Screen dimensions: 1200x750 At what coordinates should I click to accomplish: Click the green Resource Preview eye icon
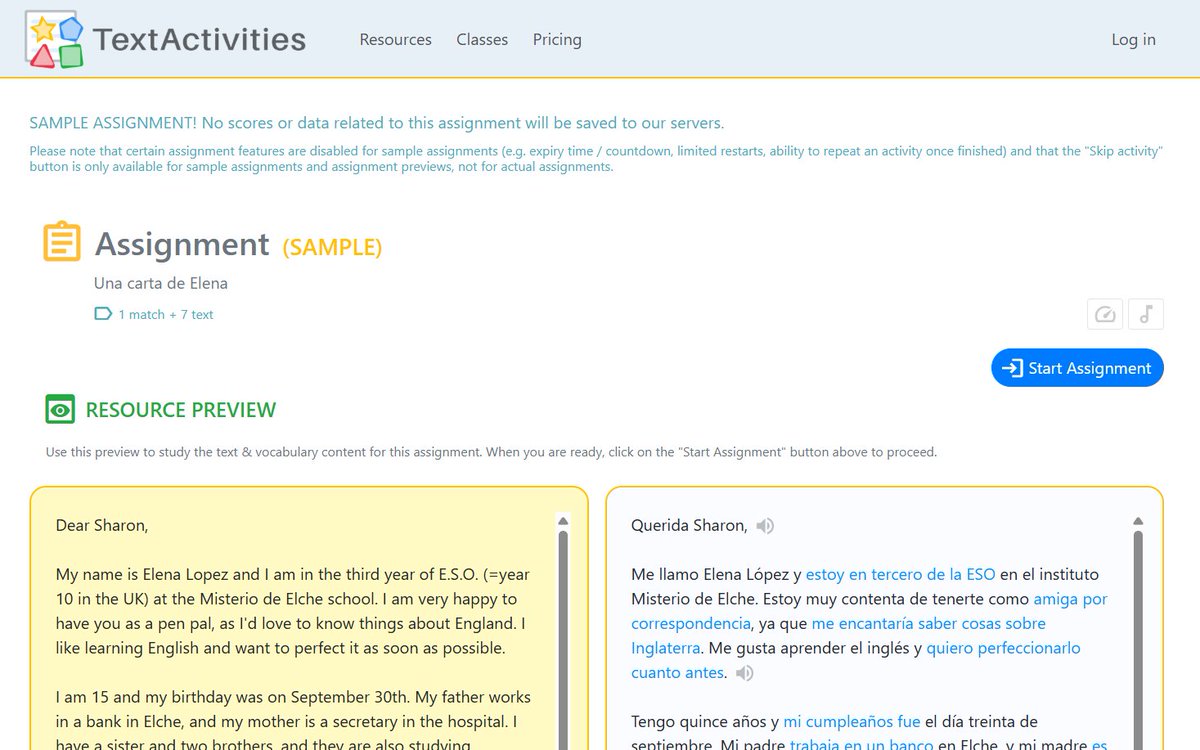pos(60,409)
